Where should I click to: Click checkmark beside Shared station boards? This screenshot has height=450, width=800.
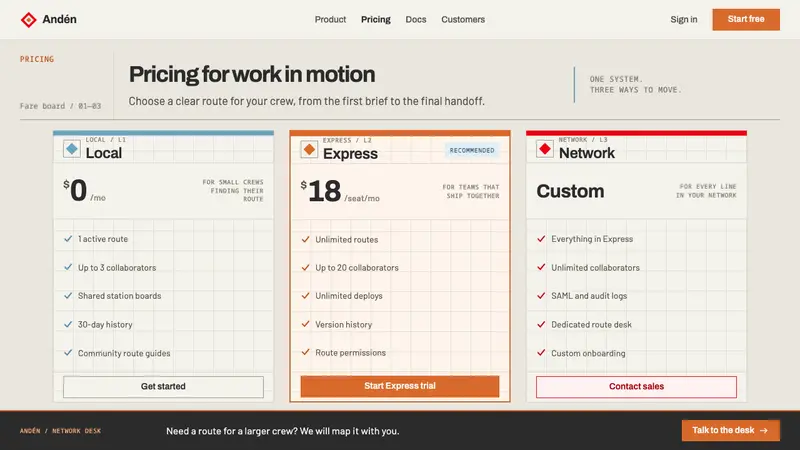click(x=68, y=296)
